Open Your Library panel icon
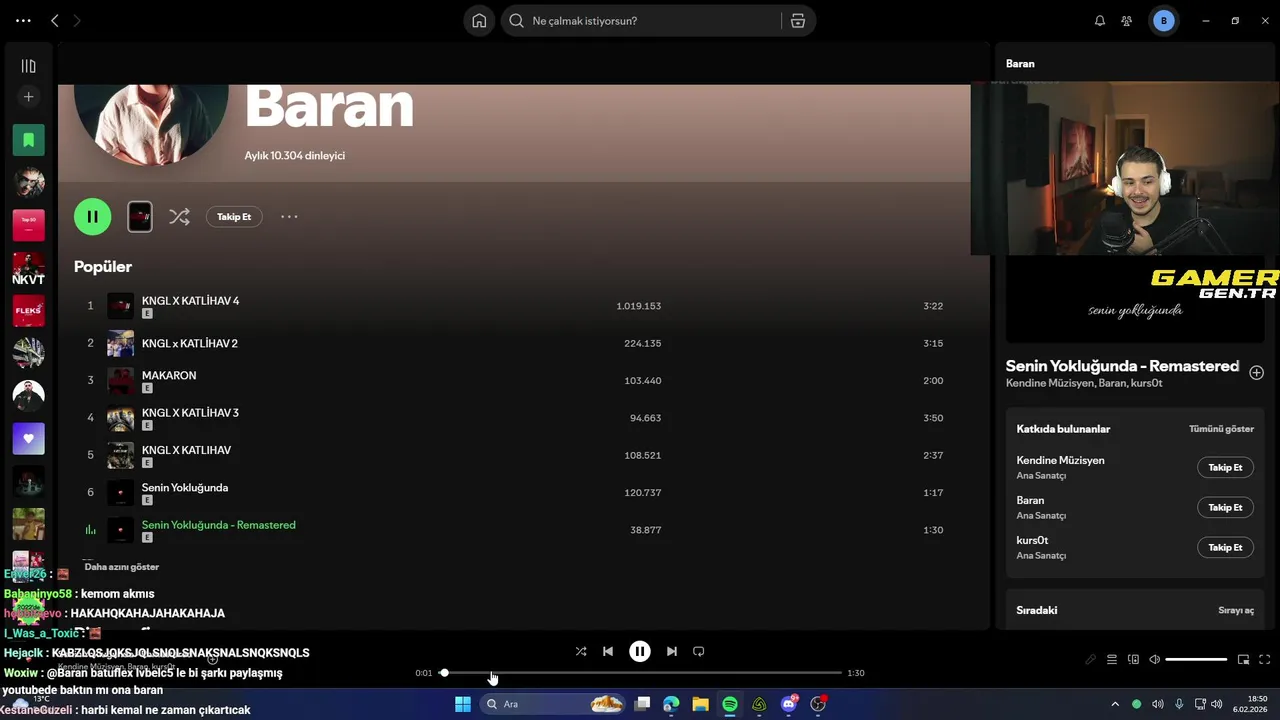 click(x=28, y=66)
